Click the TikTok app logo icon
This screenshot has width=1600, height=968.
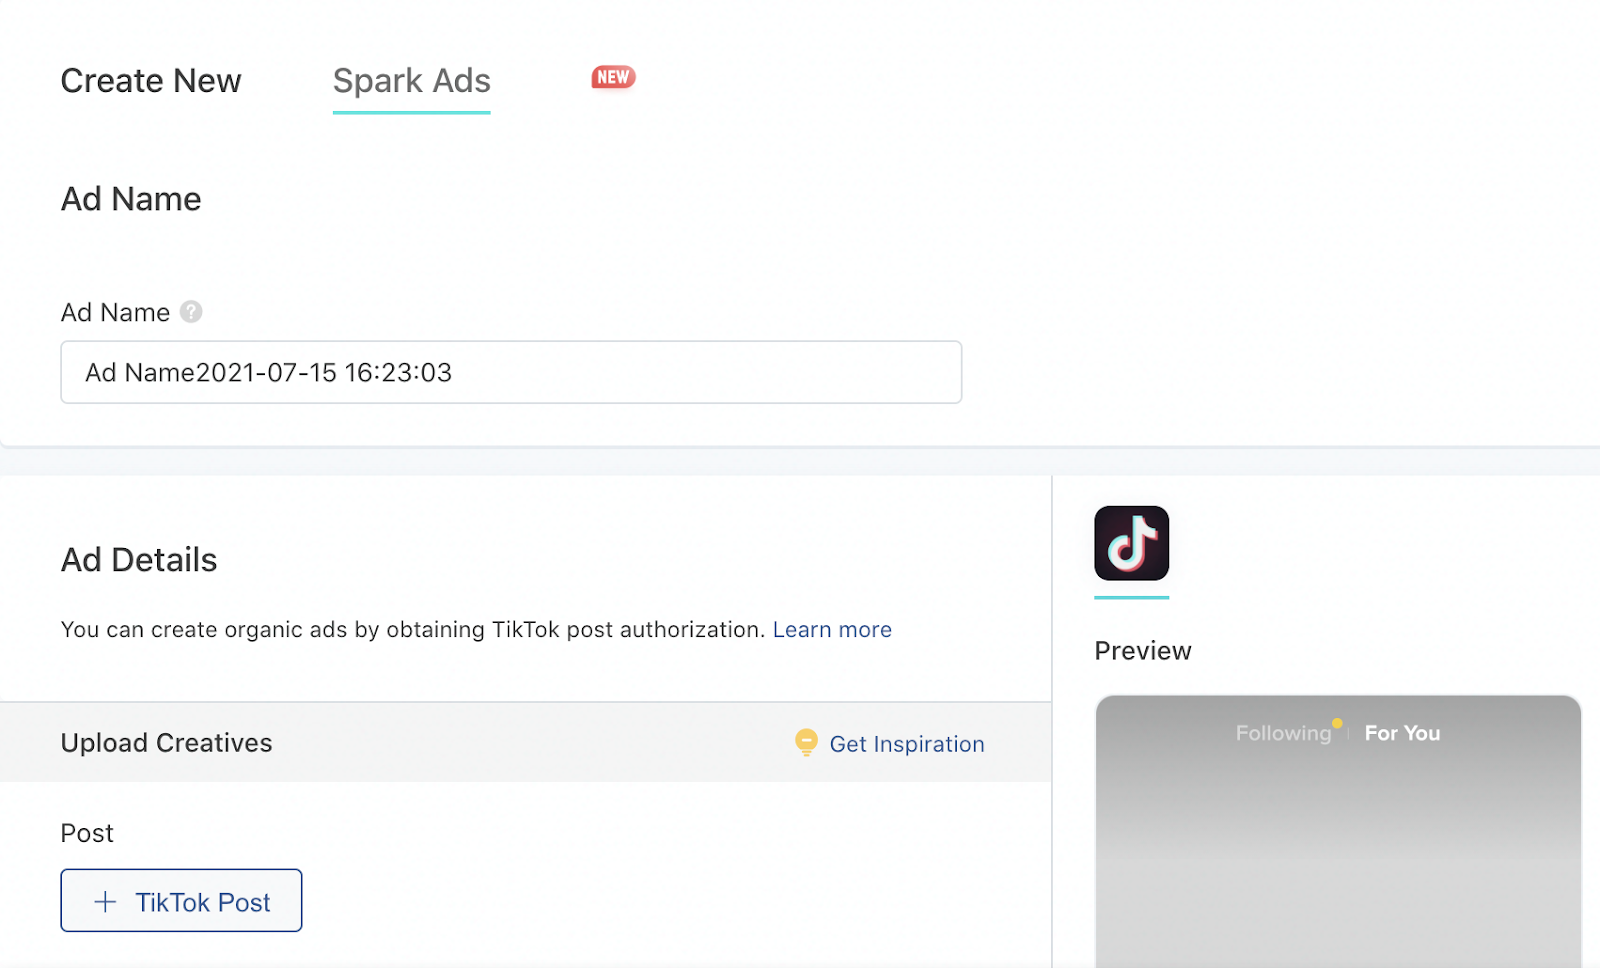(x=1131, y=543)
